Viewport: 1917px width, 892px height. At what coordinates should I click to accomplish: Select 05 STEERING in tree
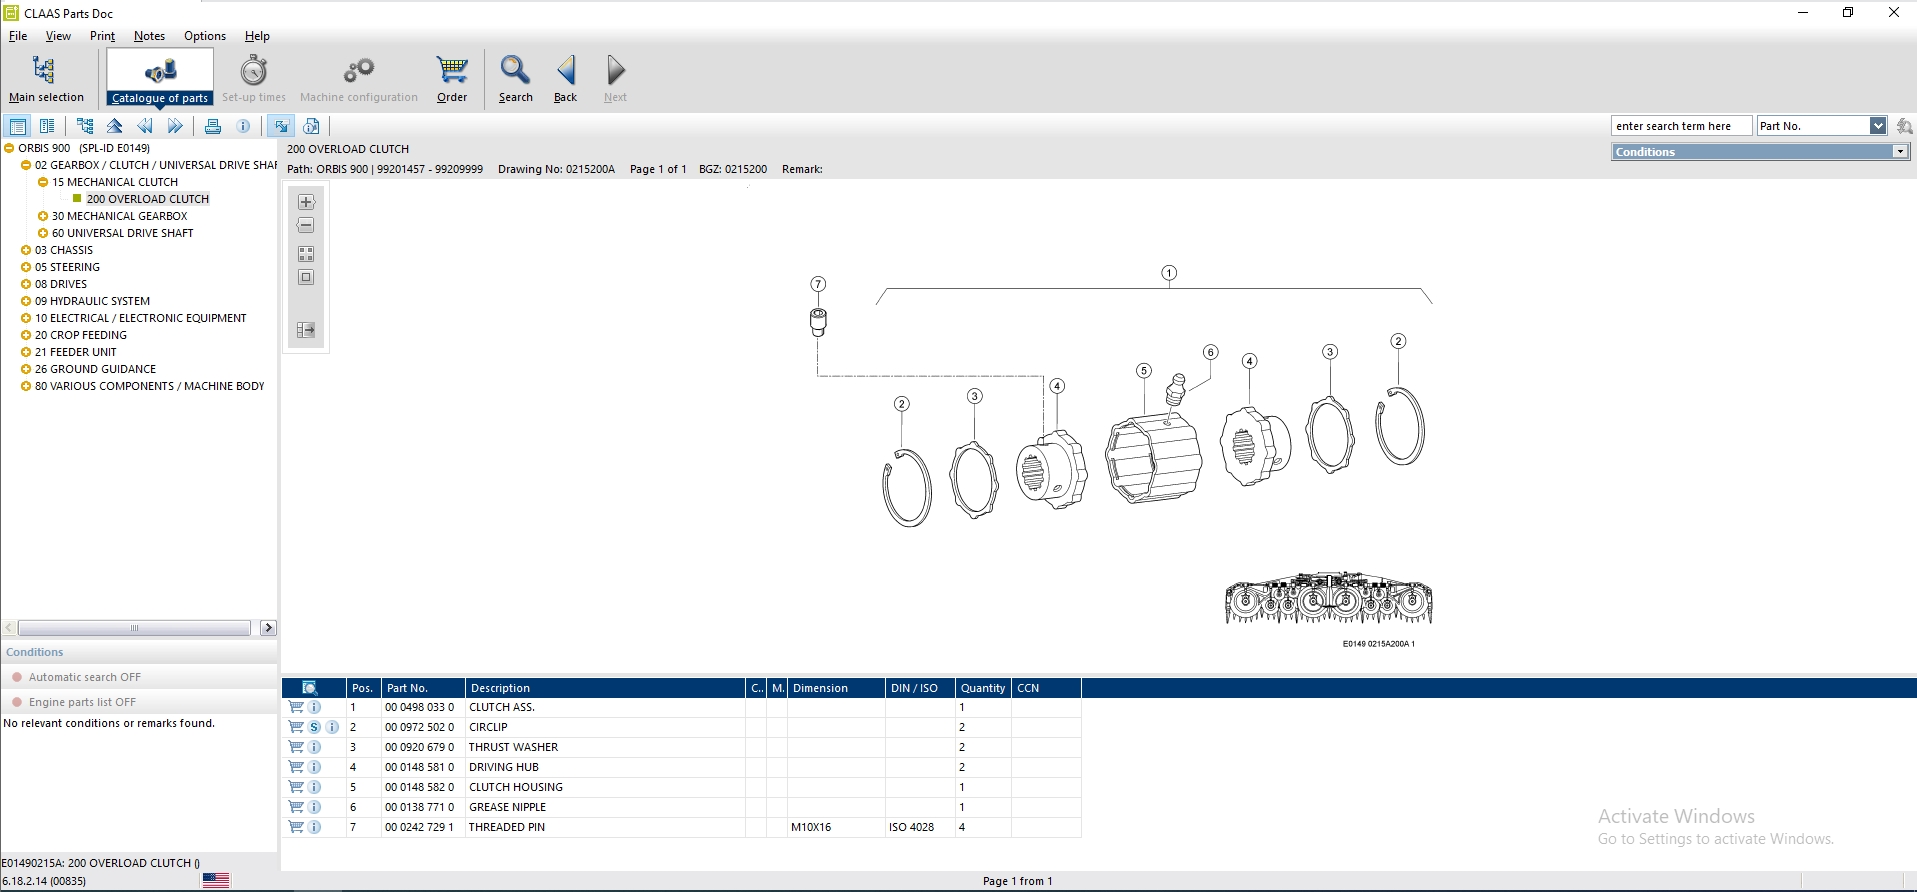click(67, 267)
